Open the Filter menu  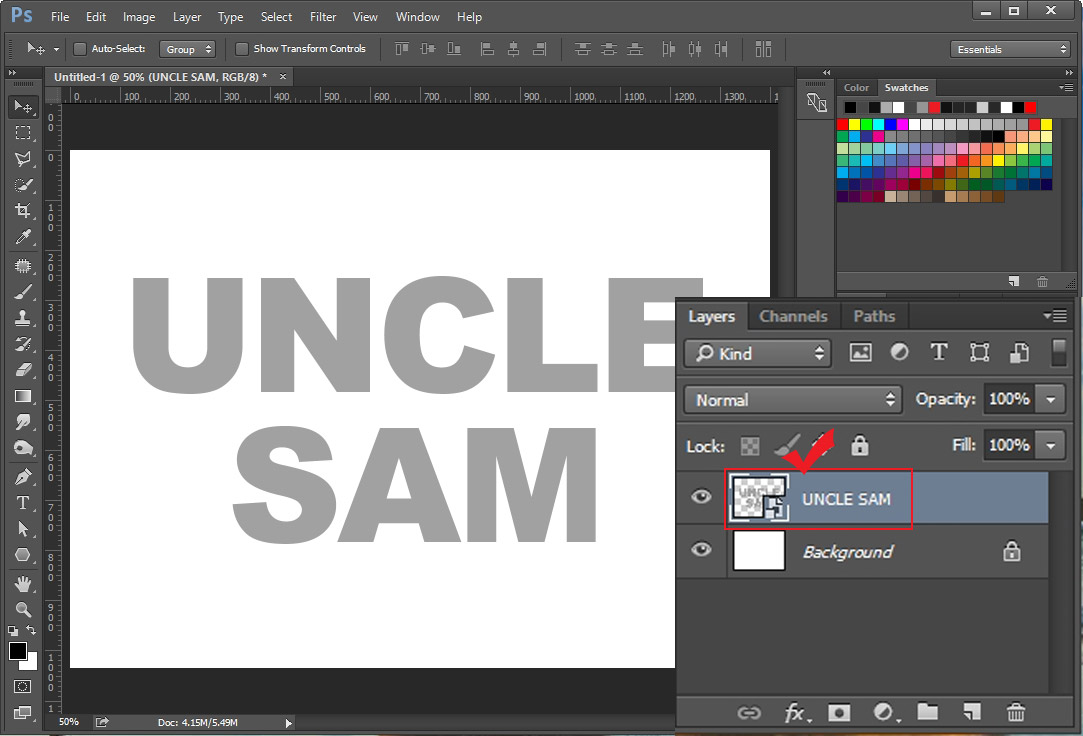click(322, 16)
